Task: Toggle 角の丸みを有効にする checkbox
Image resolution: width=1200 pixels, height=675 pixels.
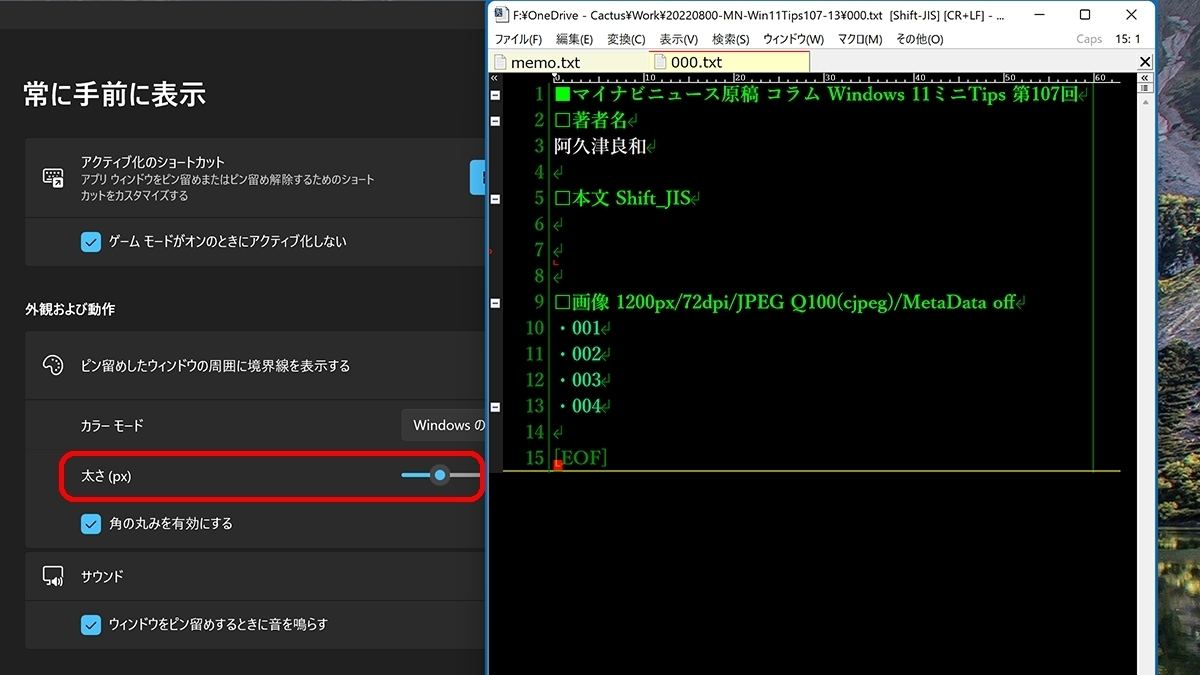Action: (x=91, y=523)
